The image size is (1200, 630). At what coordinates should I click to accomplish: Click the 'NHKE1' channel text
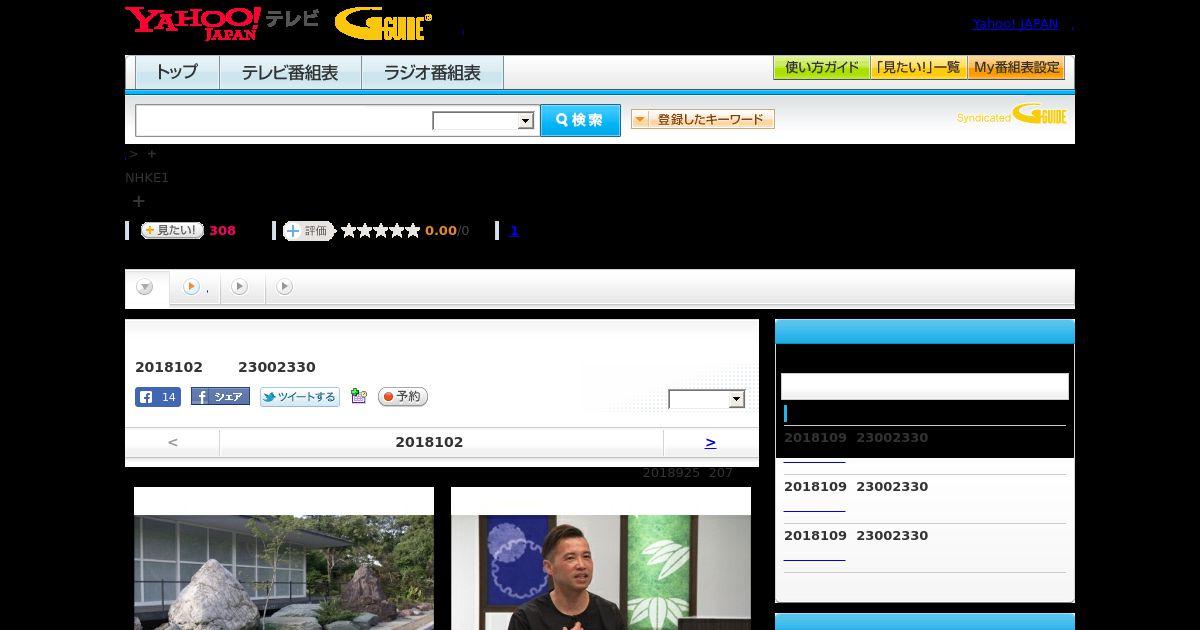pos(147,178)
